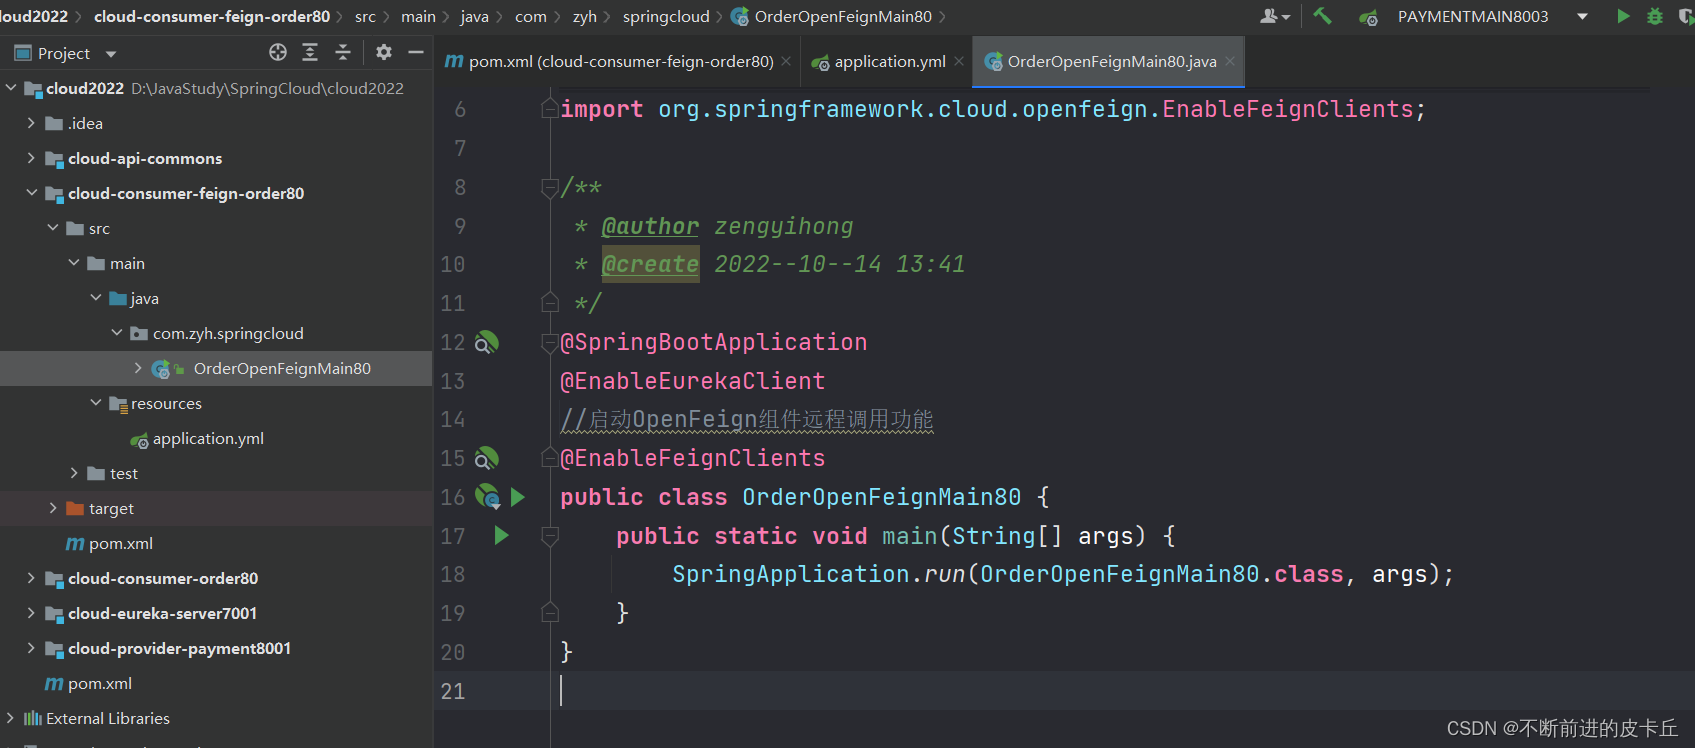
Task: Click the fold marker on line 15
Action: [x=550, y=458]
